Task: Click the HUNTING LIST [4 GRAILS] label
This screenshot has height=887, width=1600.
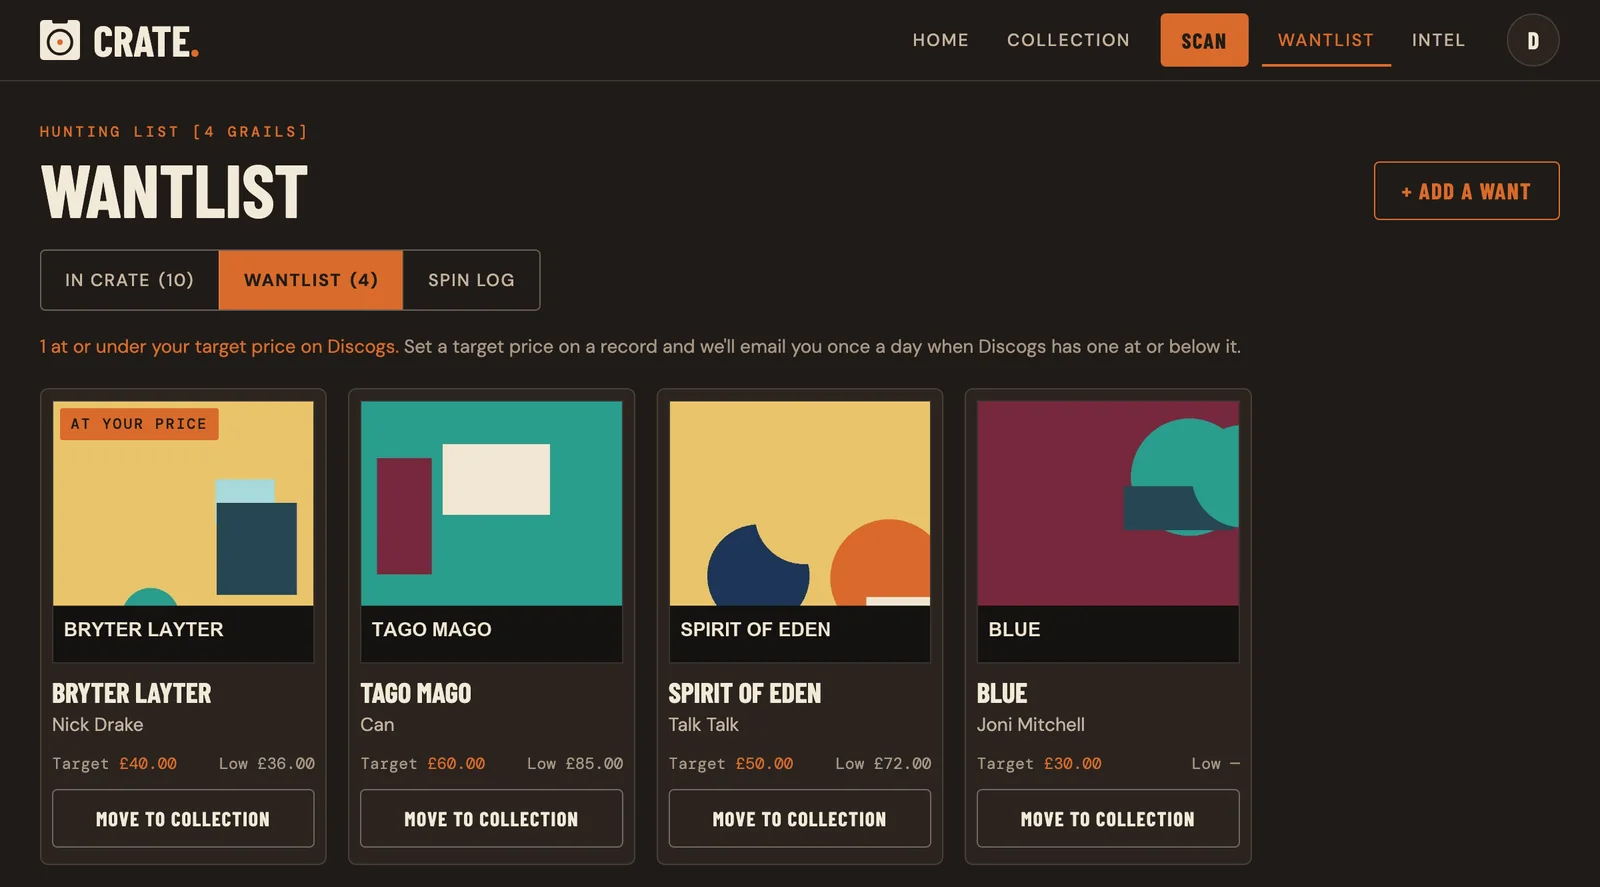Action: coord(174,131)
